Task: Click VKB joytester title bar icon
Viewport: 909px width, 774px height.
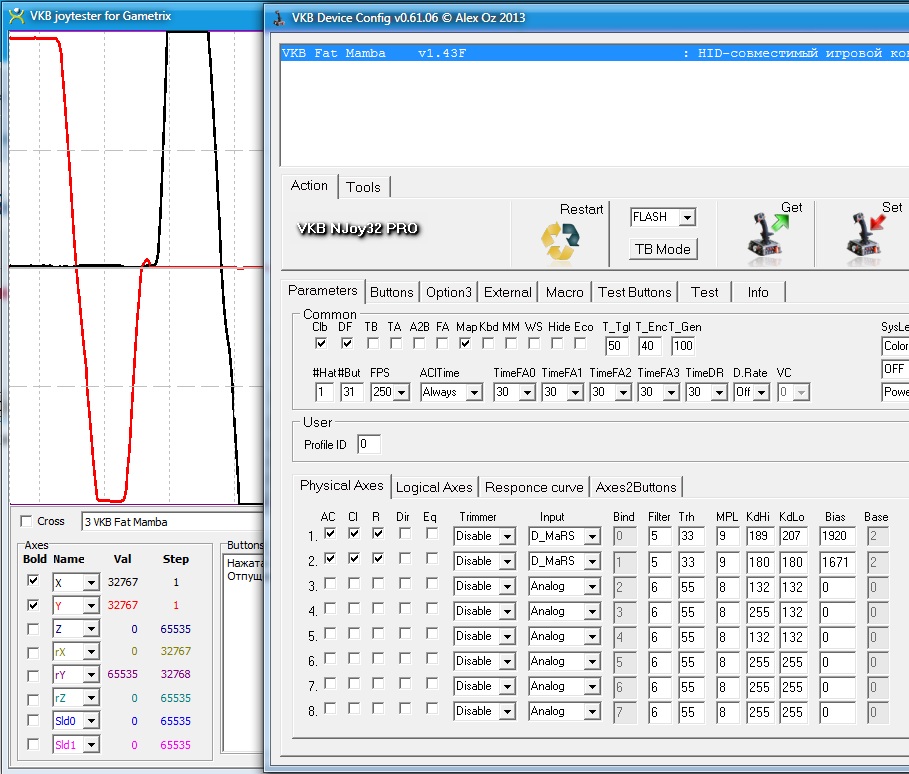Action: point(17,16)
